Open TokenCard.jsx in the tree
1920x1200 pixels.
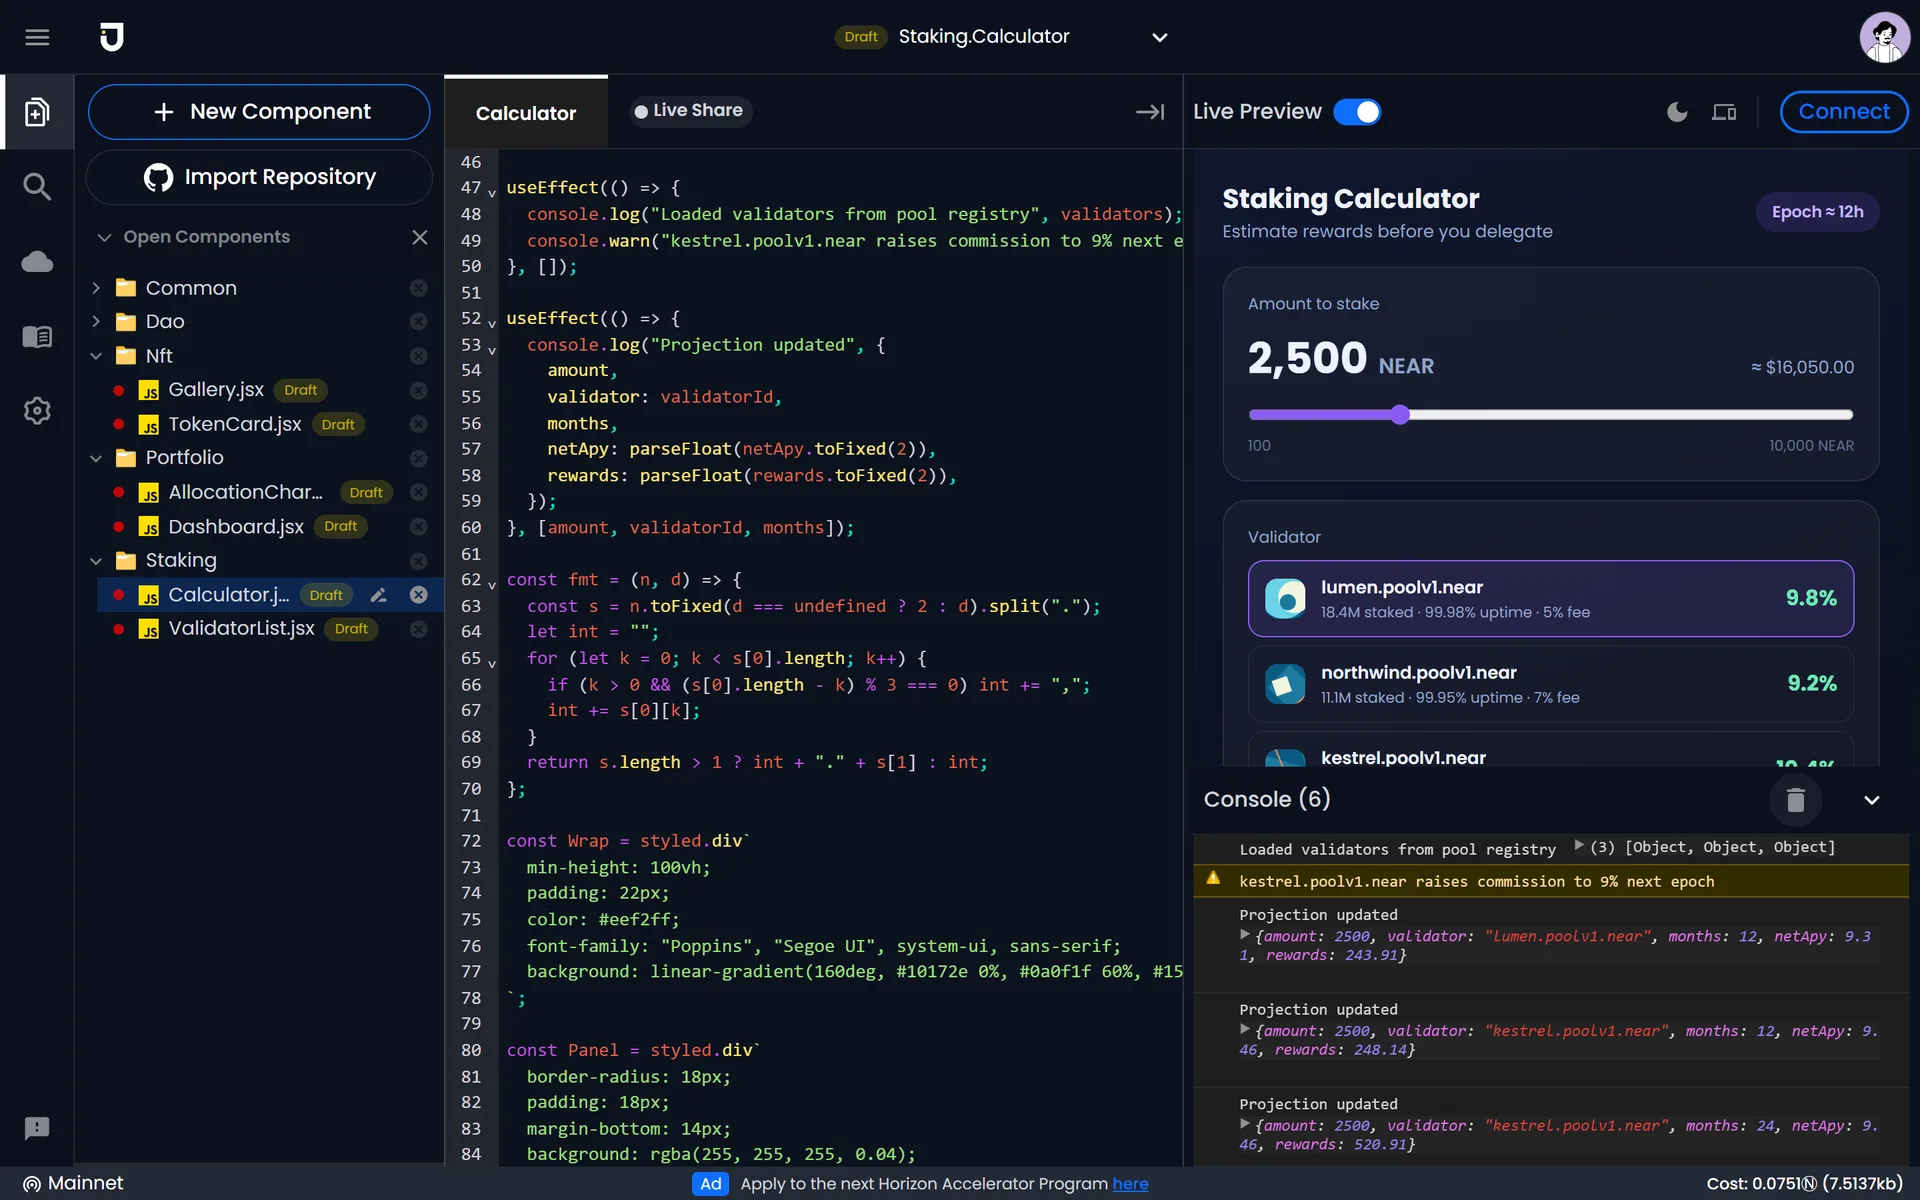[x=235, y=424]
